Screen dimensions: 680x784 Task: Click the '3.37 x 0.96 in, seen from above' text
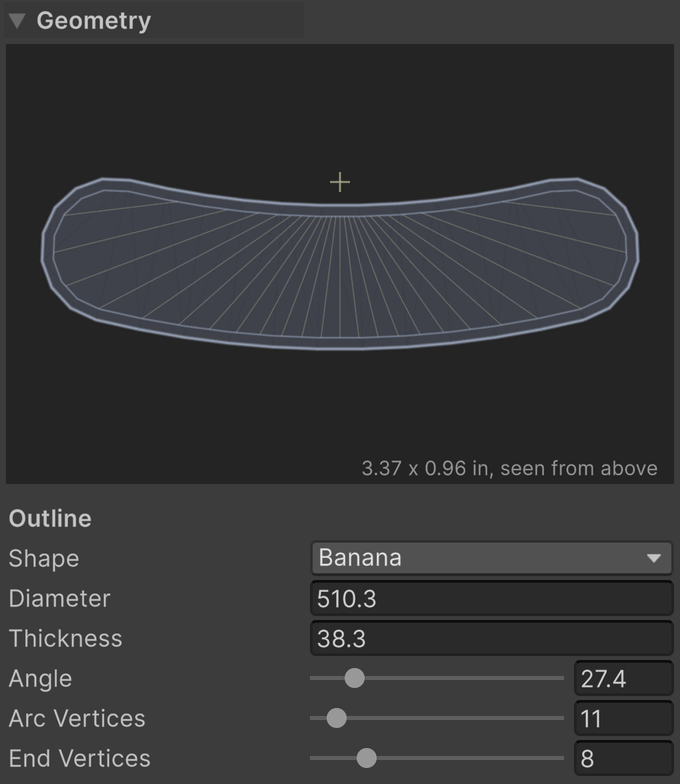[x=510, y=468]
